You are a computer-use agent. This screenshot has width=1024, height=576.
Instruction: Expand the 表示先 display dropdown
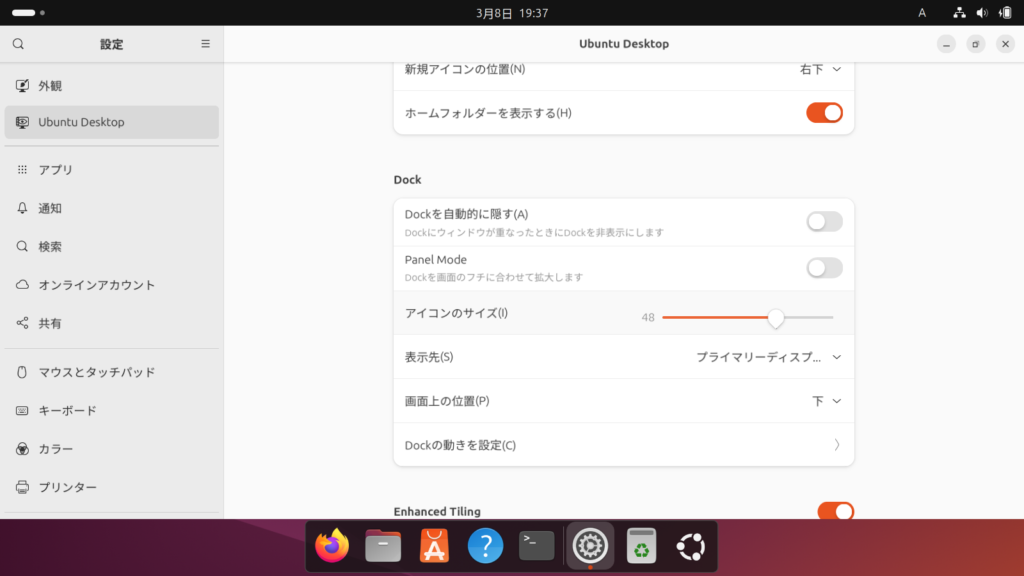pos(769,357)
